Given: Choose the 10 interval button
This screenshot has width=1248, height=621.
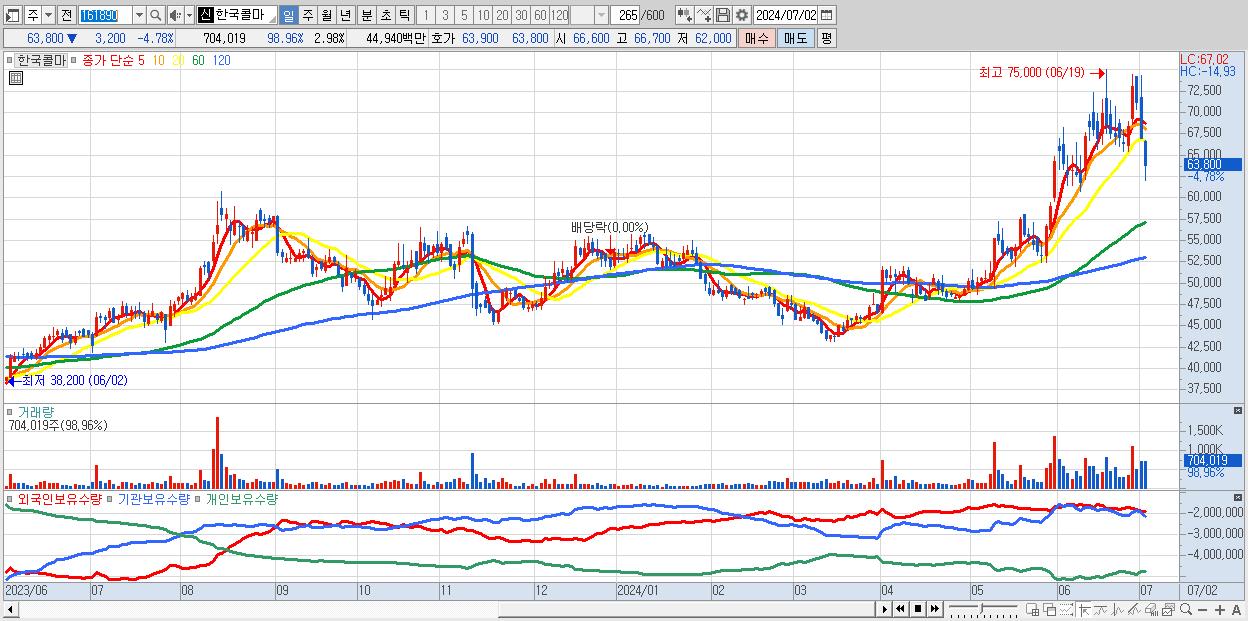Looking at the screenshot, I should [x=483, y=15].
